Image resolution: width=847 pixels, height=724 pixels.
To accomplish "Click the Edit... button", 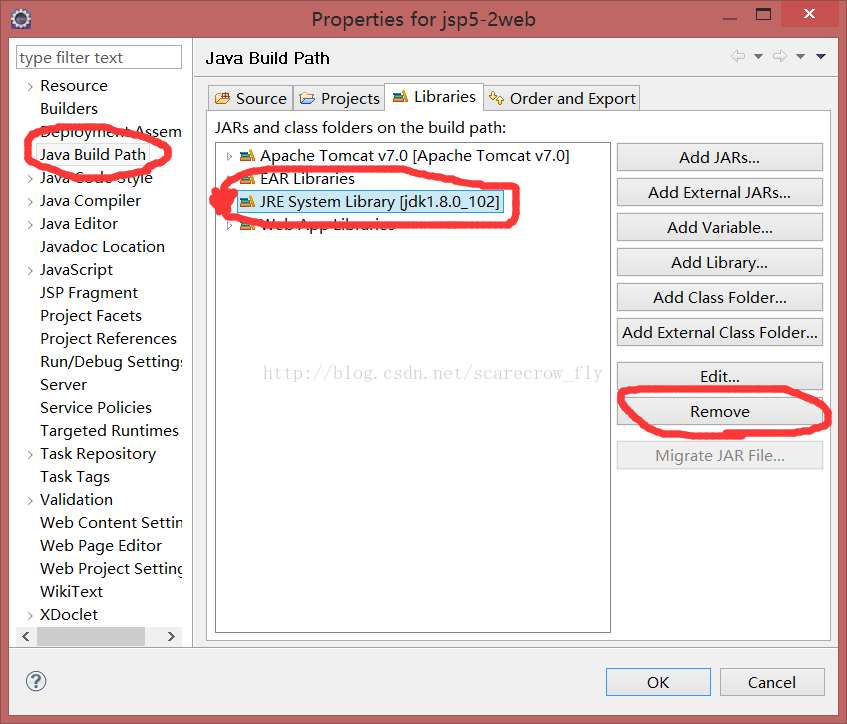I will point(720,376).
